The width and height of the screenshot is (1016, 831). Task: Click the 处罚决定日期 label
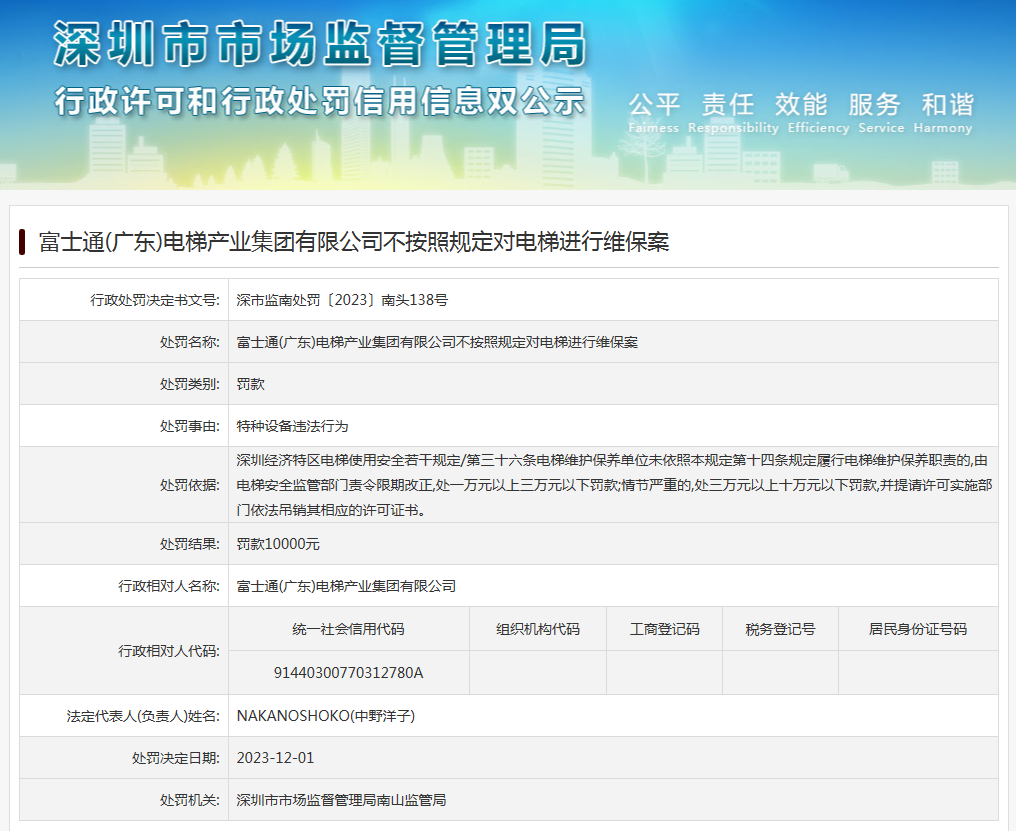pos(176,758)
